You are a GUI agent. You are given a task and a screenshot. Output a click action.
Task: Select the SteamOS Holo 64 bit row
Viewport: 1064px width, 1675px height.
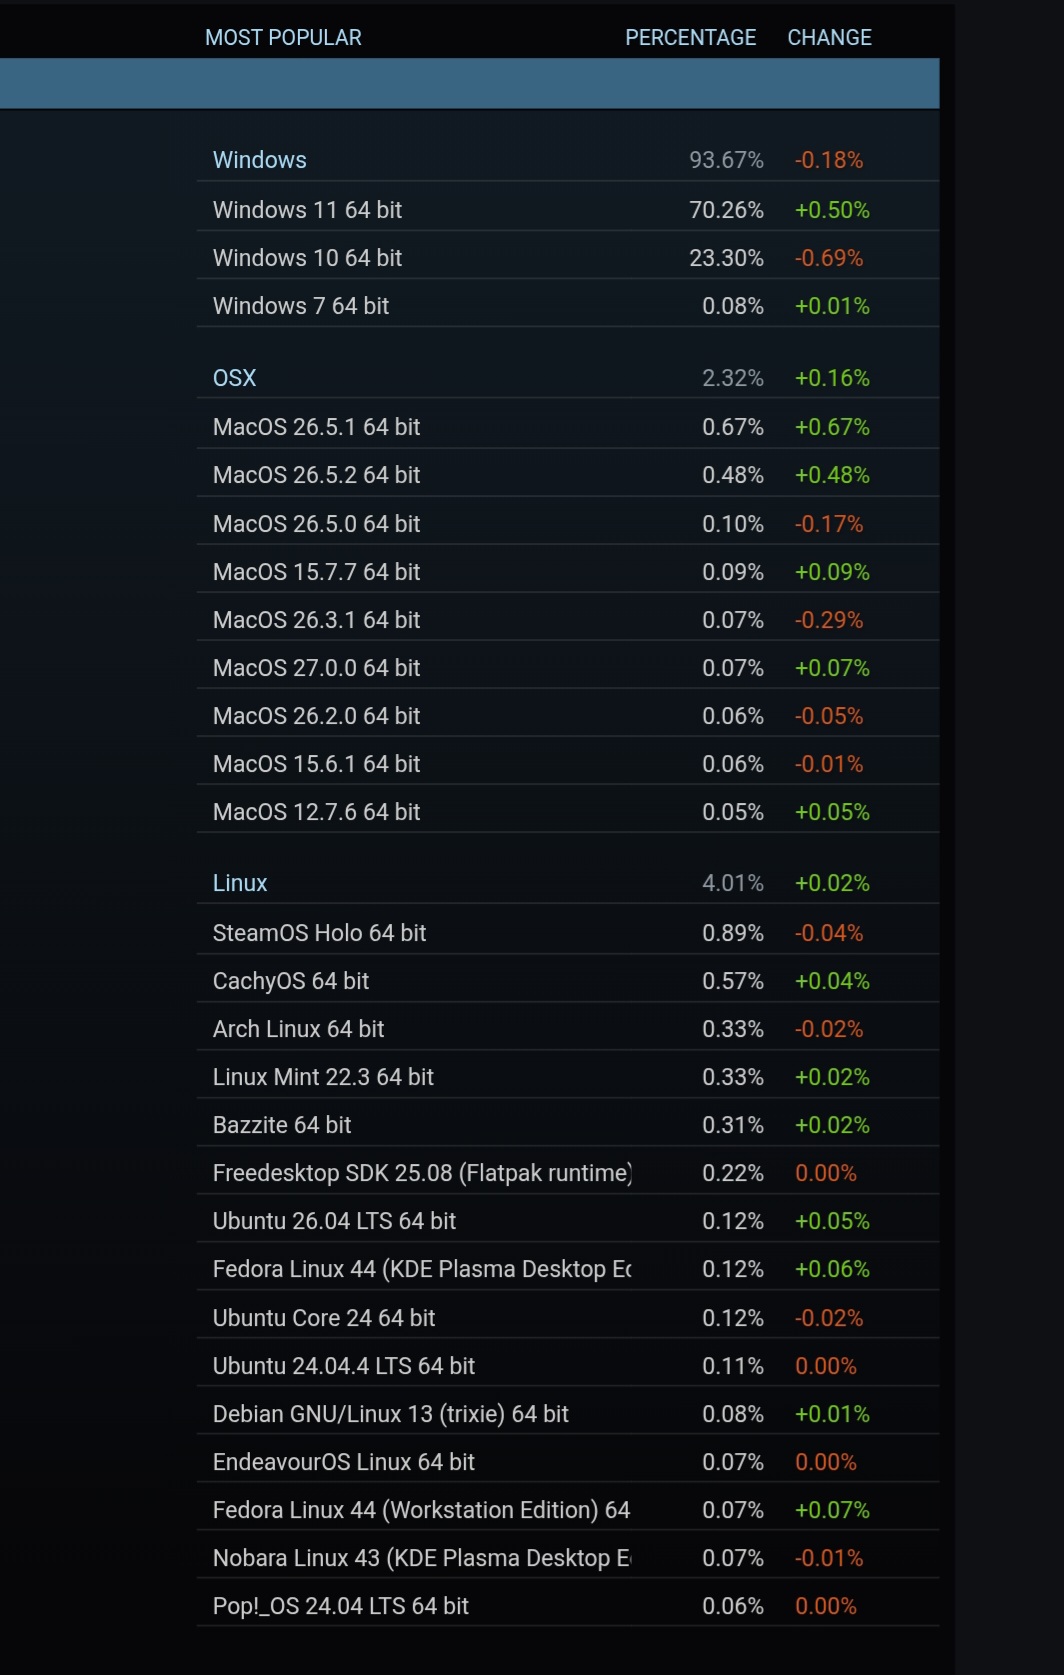tap(567, 933)
